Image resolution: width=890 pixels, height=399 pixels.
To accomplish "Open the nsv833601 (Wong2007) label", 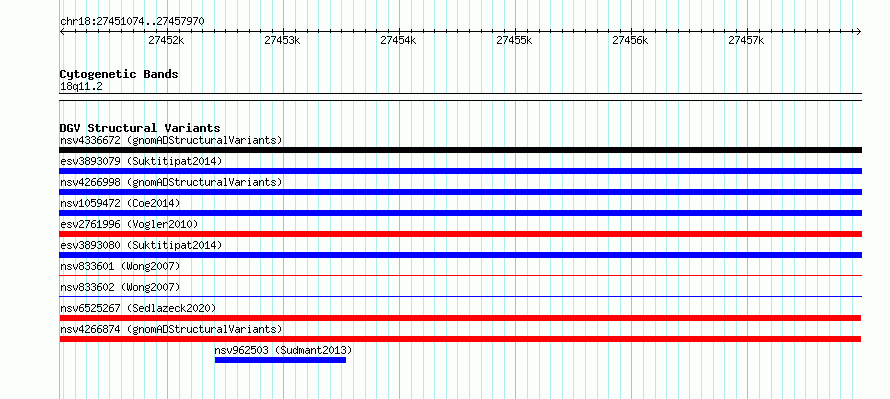I will point(120,266).
